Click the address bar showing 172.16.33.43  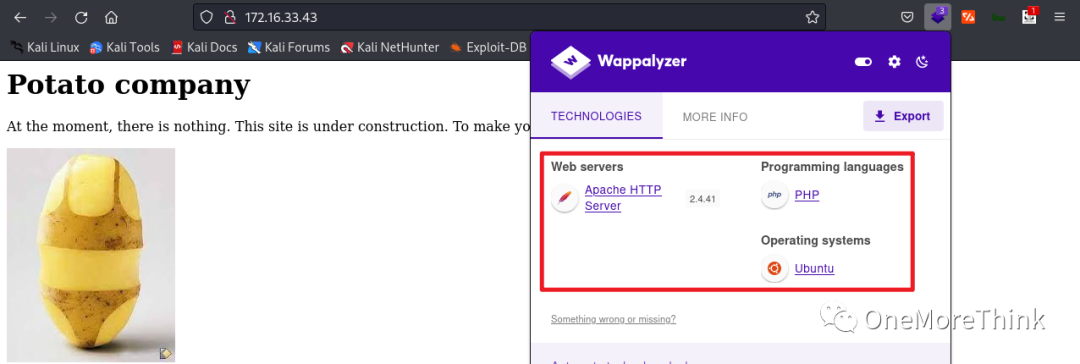(x=510, y=17)
